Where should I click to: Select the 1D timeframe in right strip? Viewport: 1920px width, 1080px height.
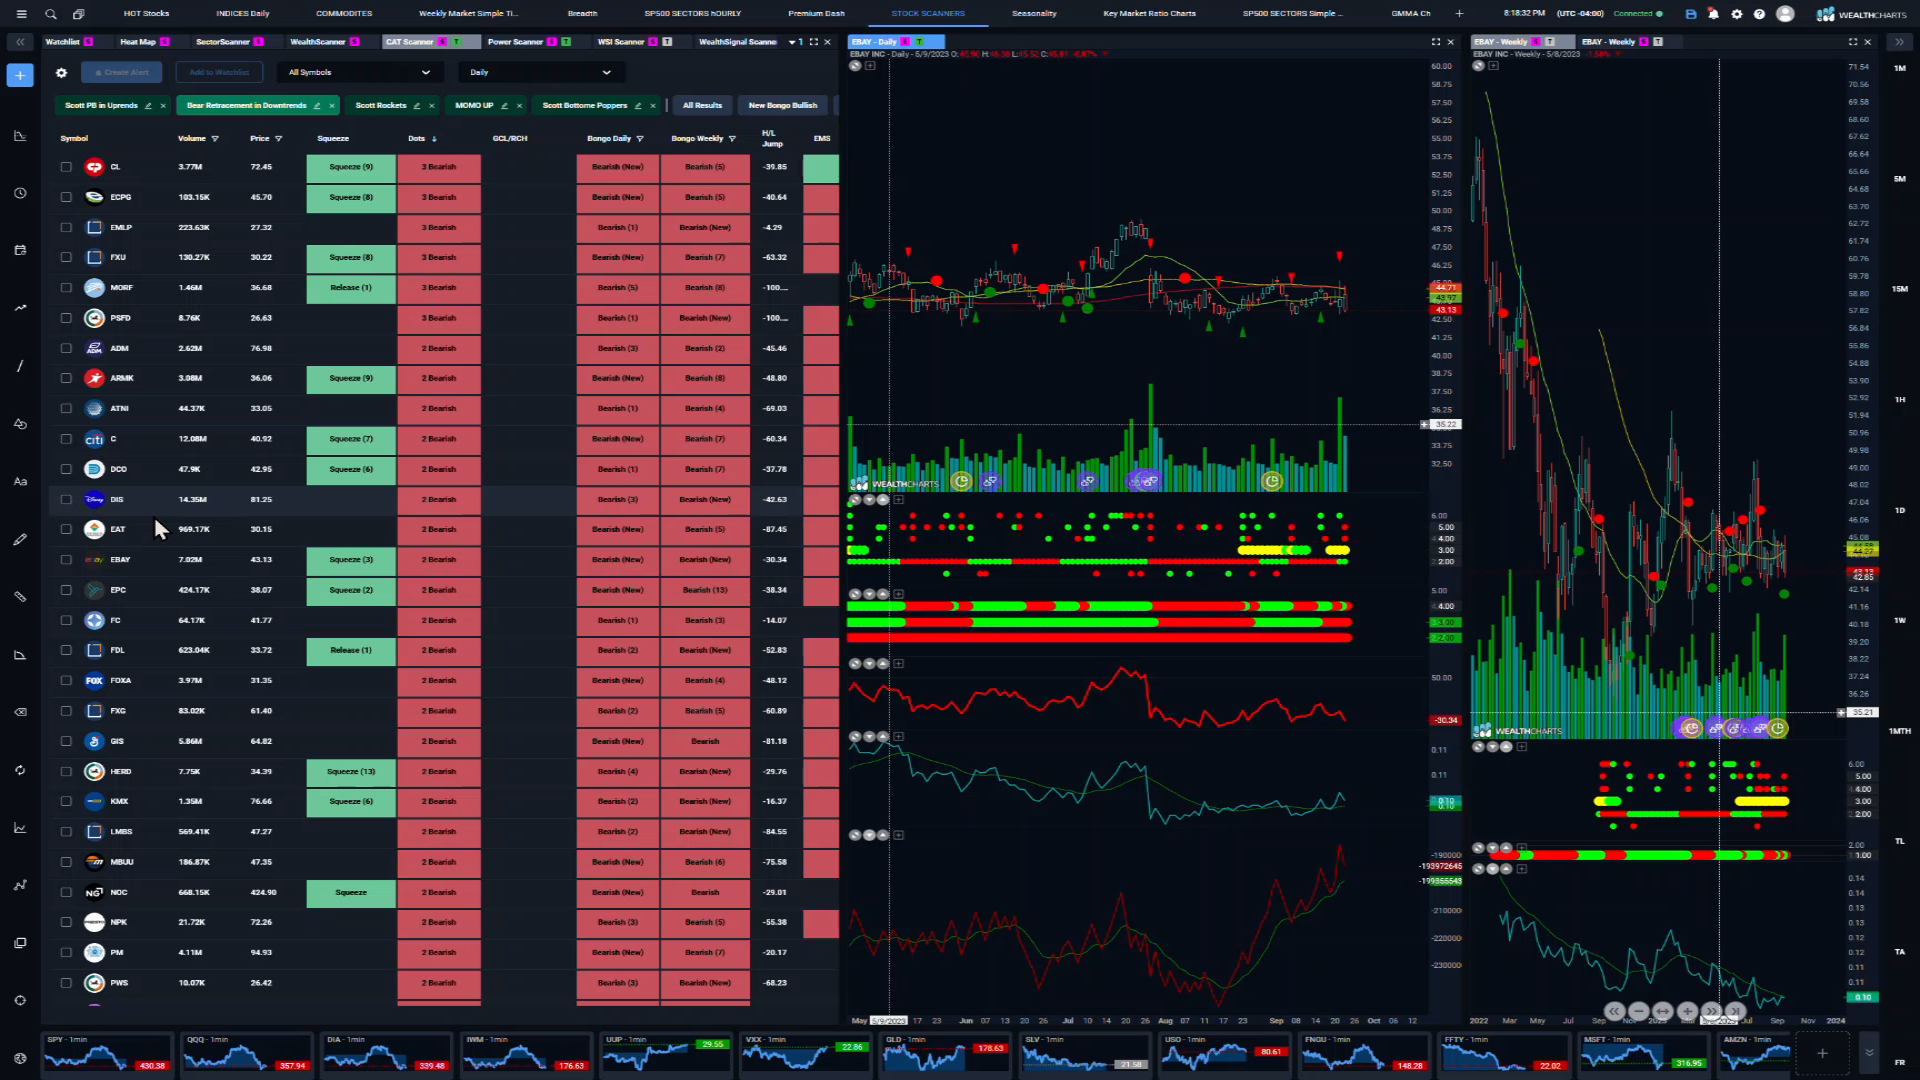tap(1899, 510)
